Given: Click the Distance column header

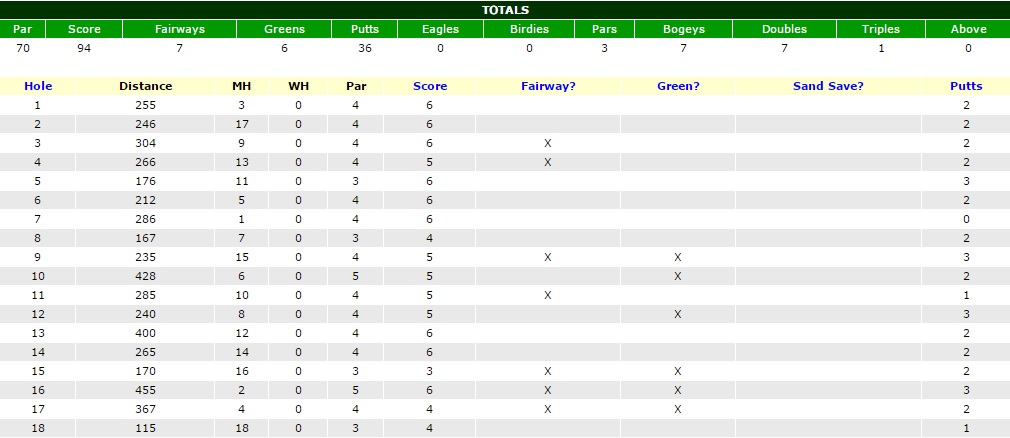Looking at the screenshot, I should point(145,86).
